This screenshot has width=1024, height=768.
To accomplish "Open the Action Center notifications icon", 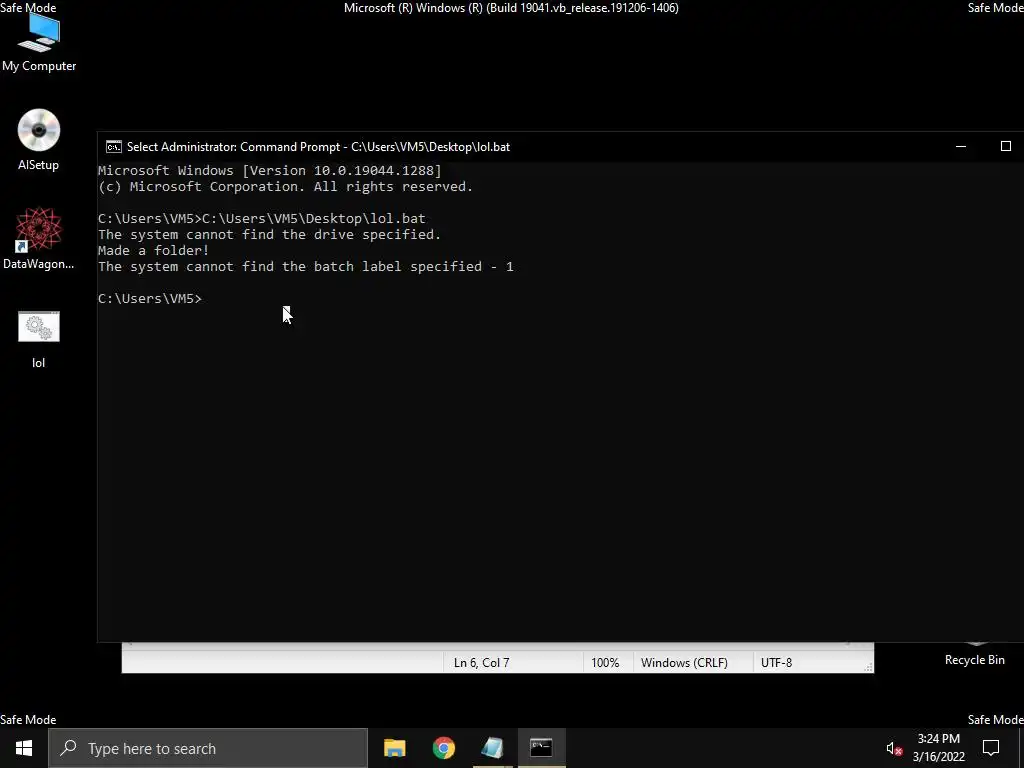I will [x=991, y=748].
